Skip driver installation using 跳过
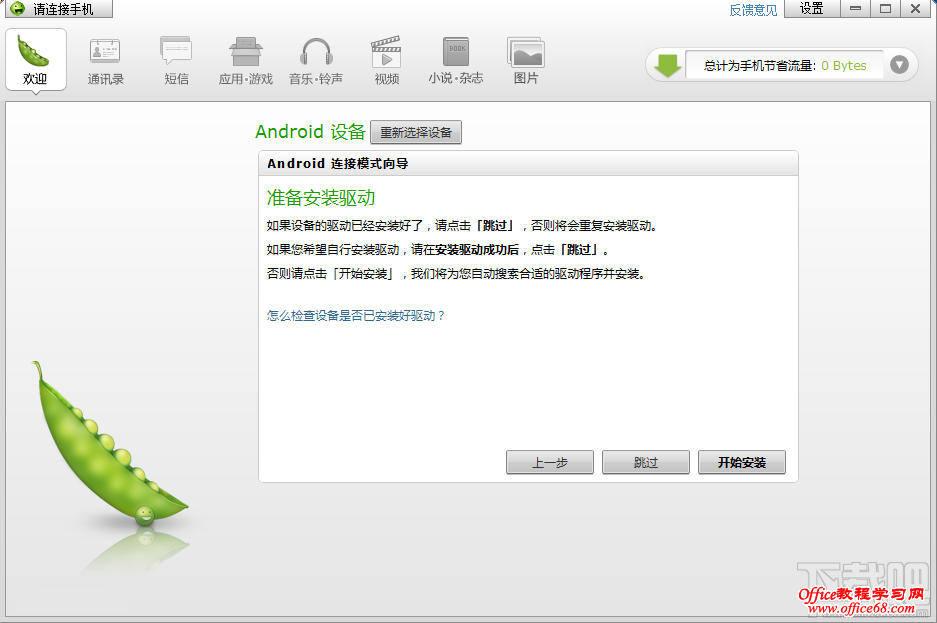Viewport: 937px width, 623px height. point(645,462)
